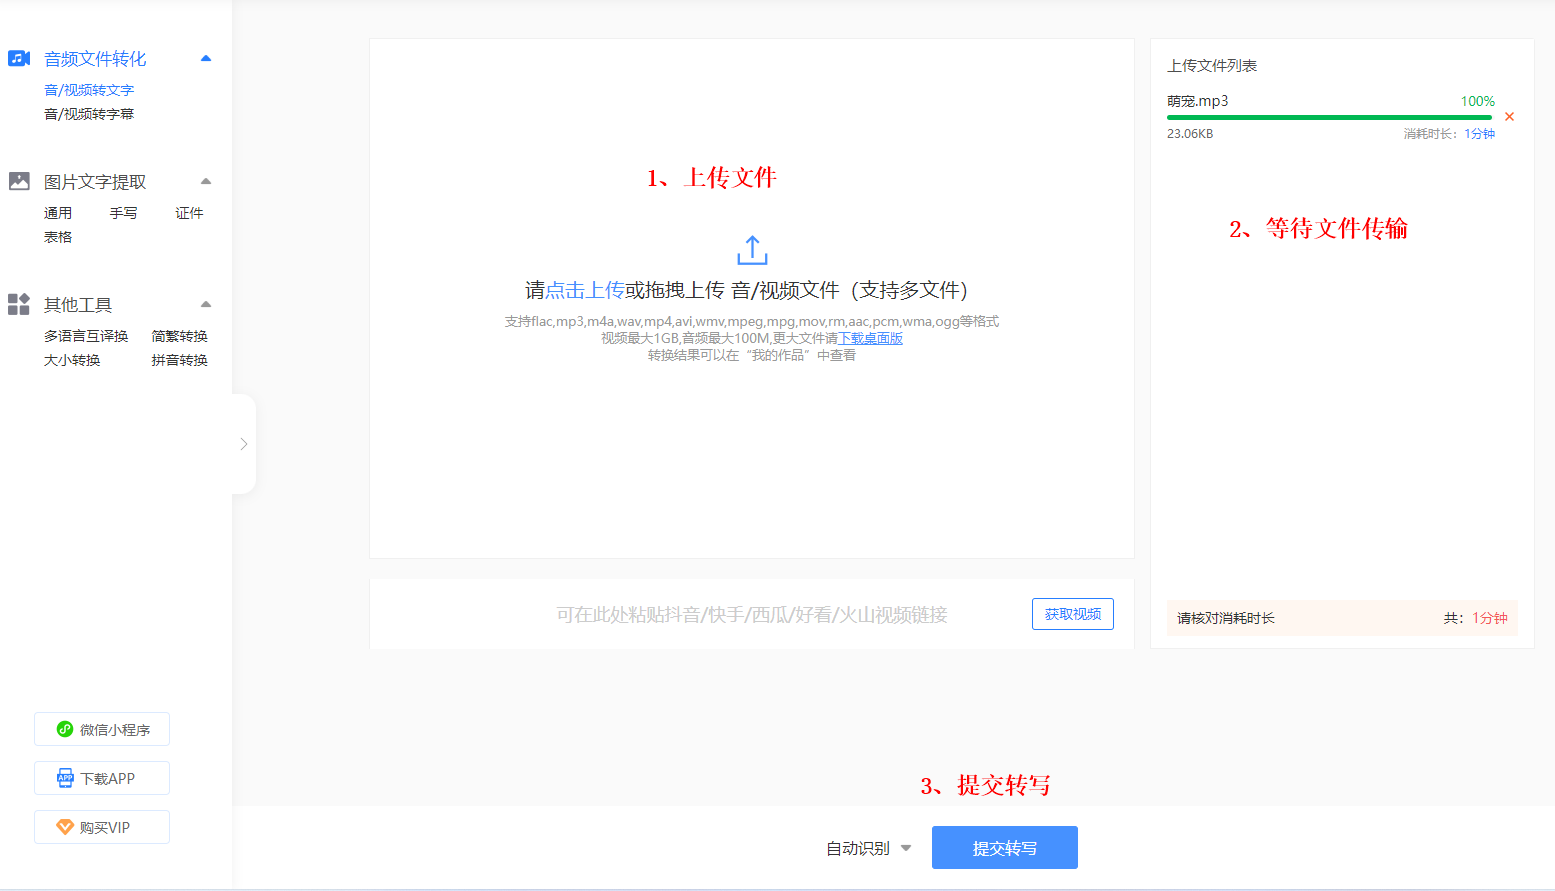Click the video link paste input field

(752, 614)
